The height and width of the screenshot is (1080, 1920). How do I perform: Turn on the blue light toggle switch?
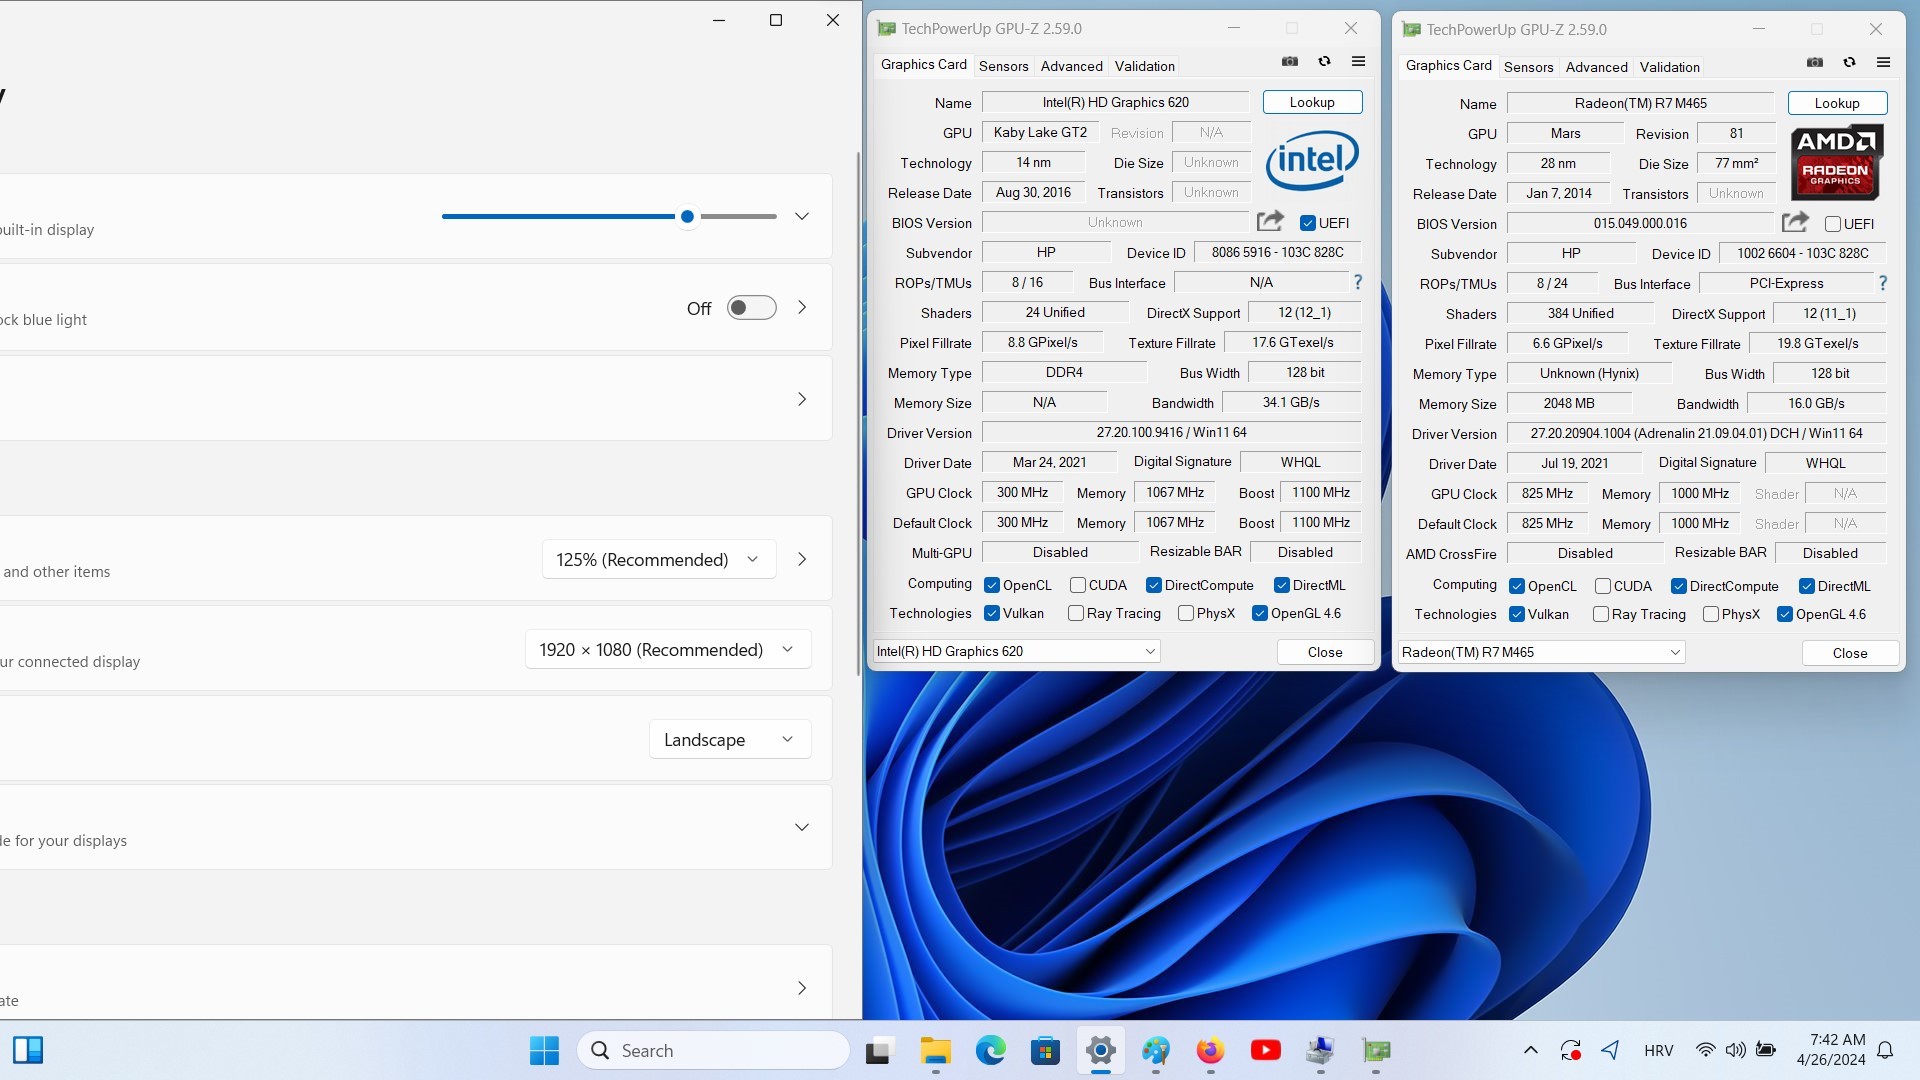pos(752,308)
